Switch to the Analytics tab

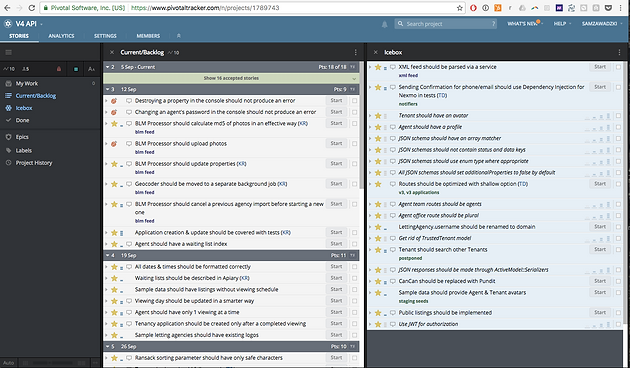61,36
